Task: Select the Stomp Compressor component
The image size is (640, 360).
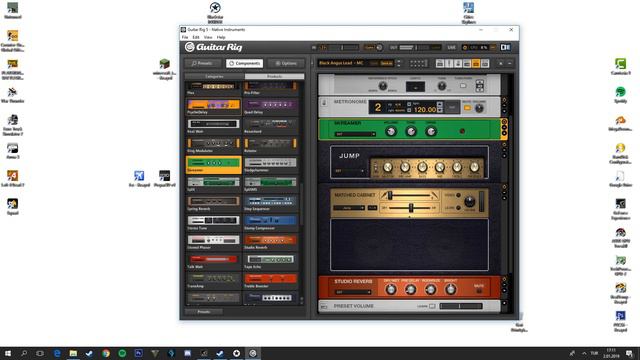Action: (x=270, y=222)
